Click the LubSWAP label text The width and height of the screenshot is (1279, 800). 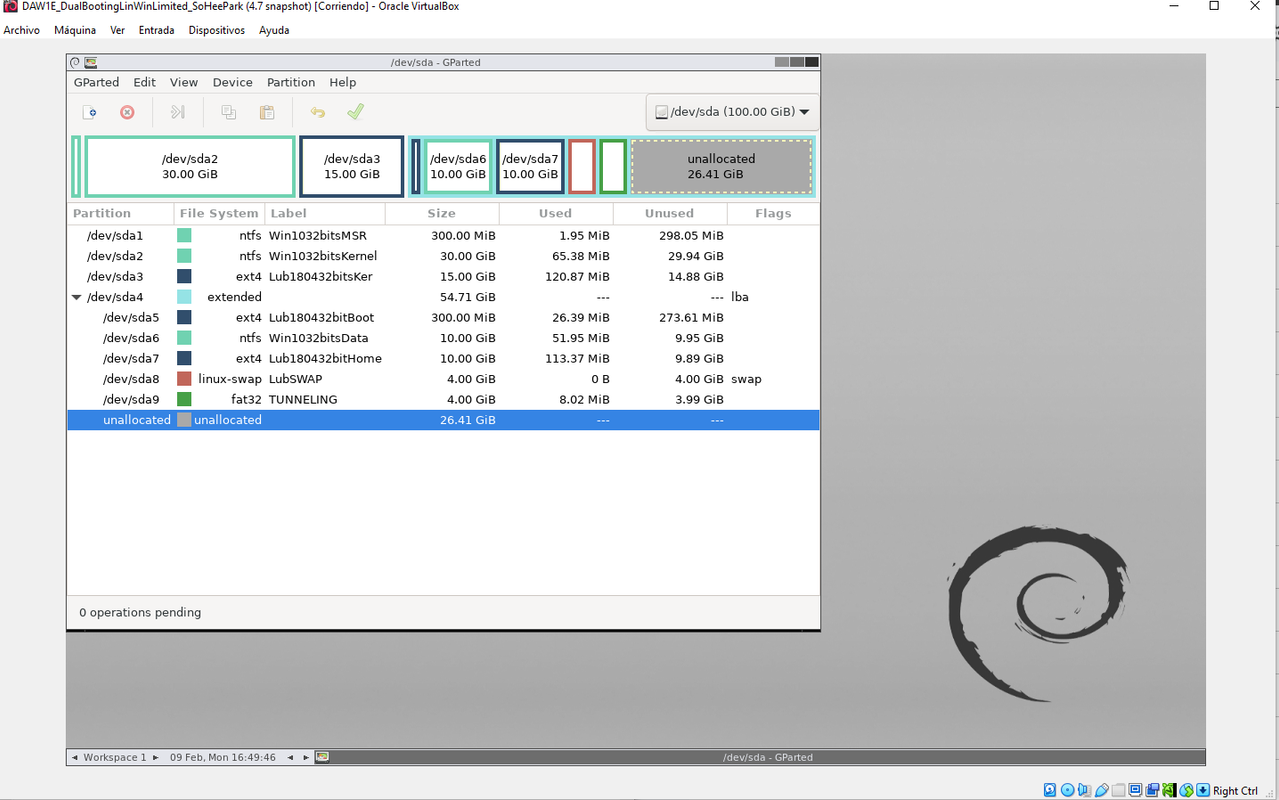point(295,379)
